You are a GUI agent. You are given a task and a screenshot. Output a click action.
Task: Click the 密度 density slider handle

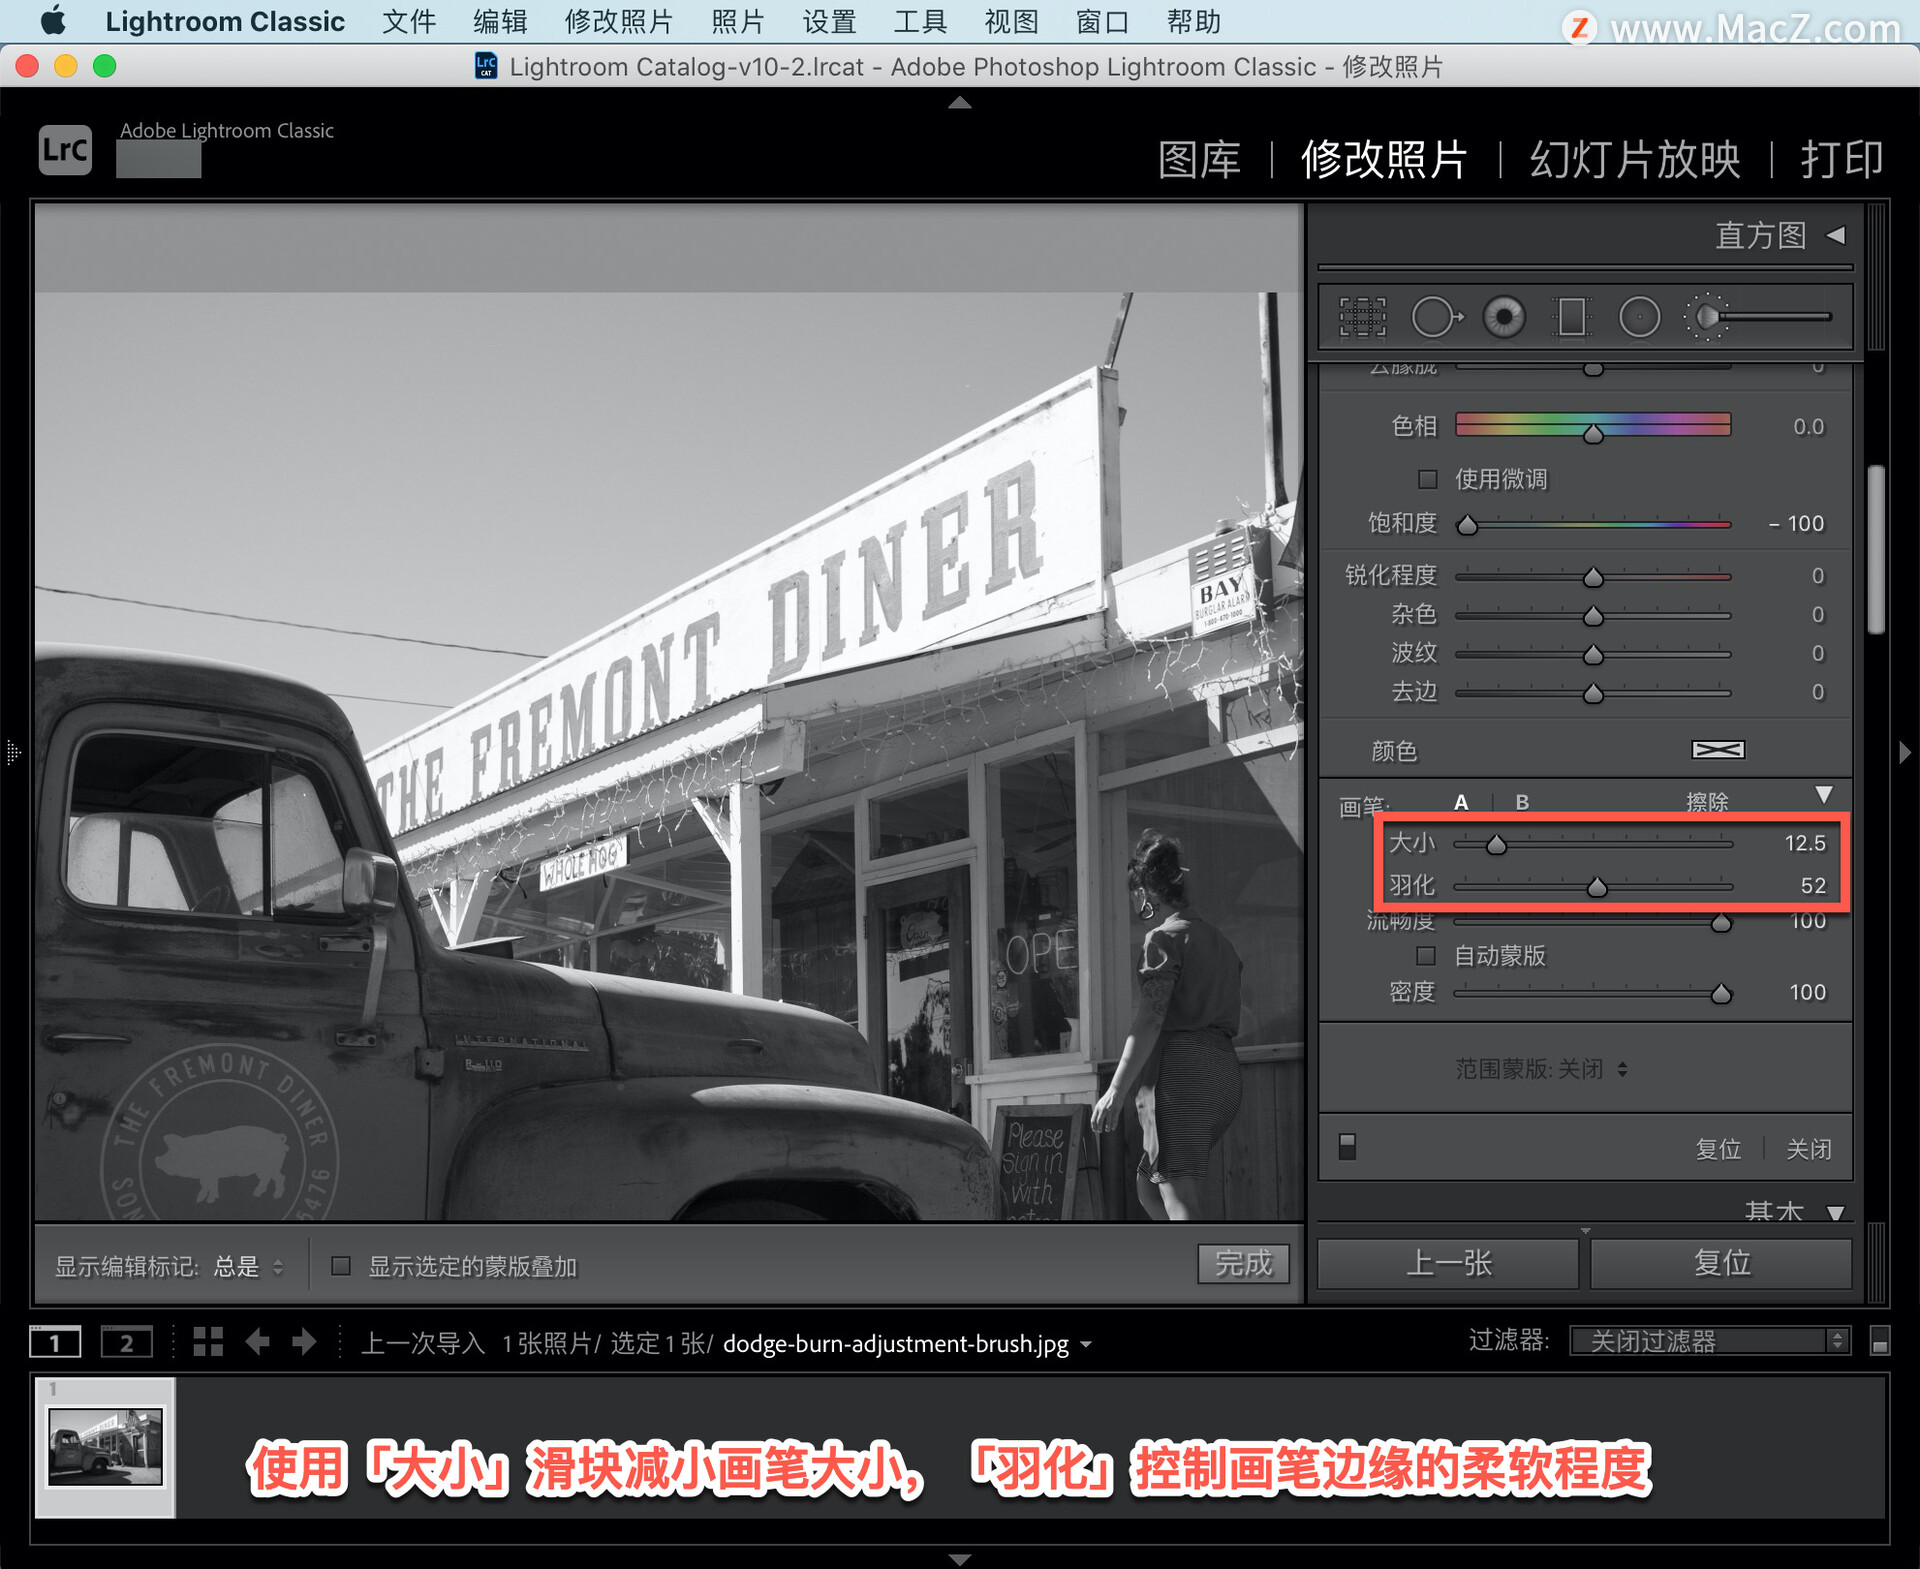tap(1721, 993)
